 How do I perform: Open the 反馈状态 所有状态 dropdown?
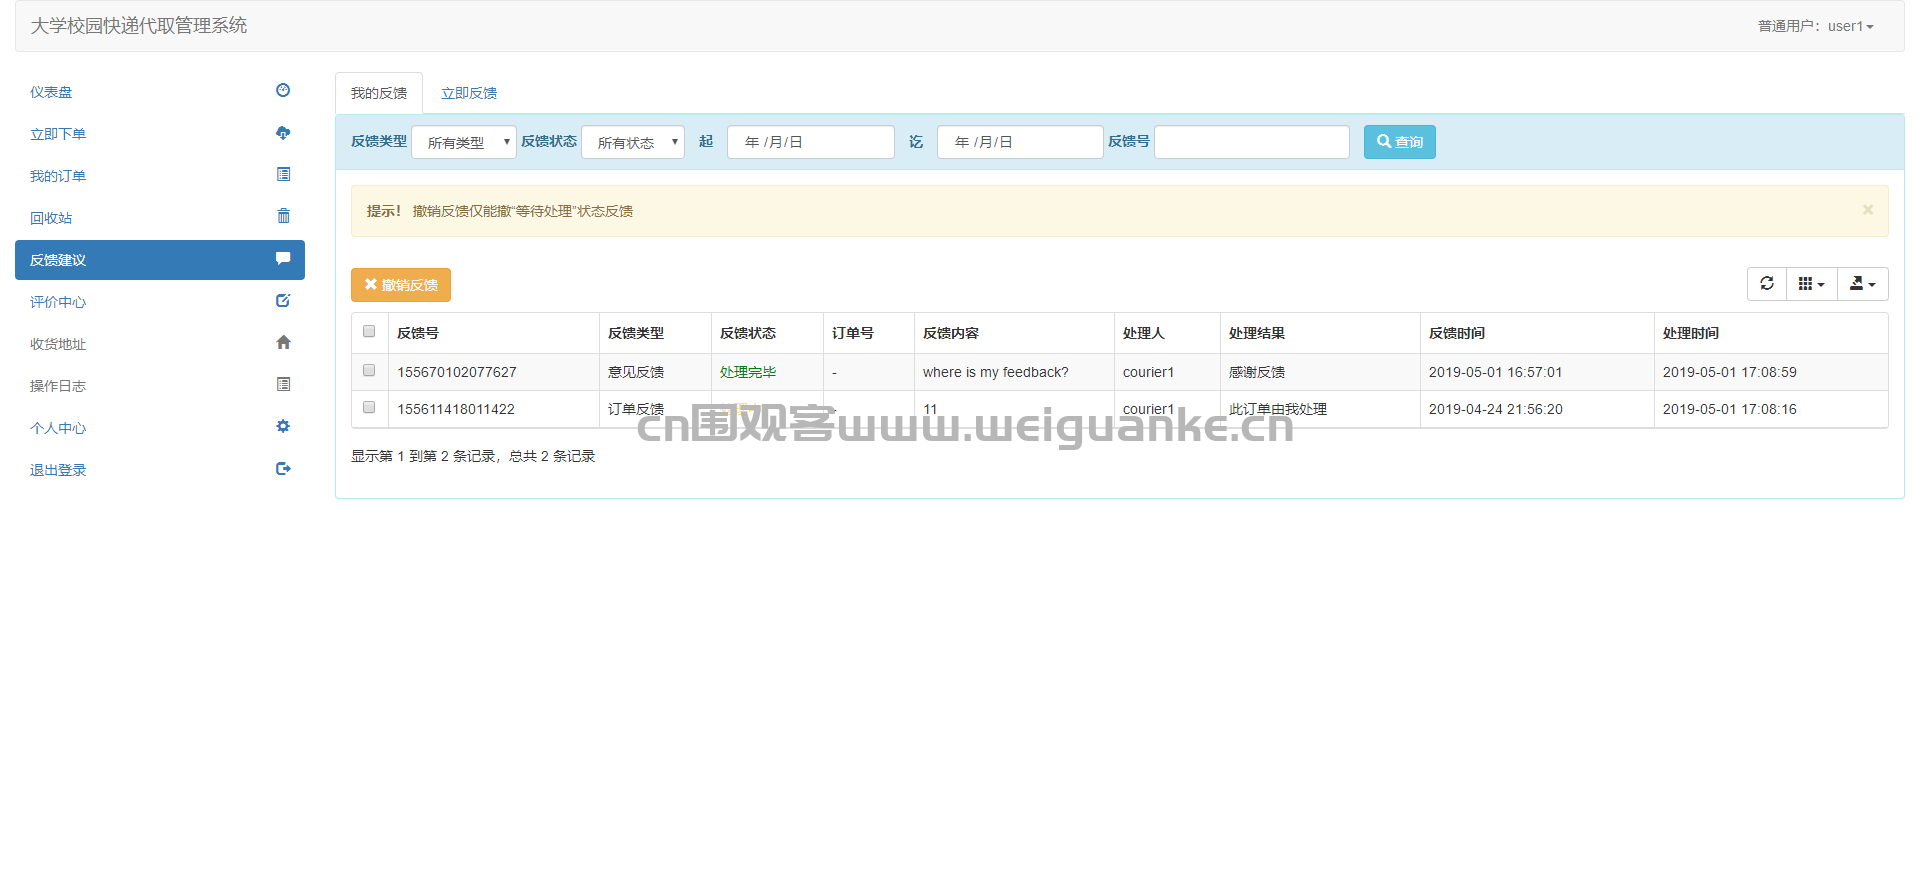(x=633, y=142)
